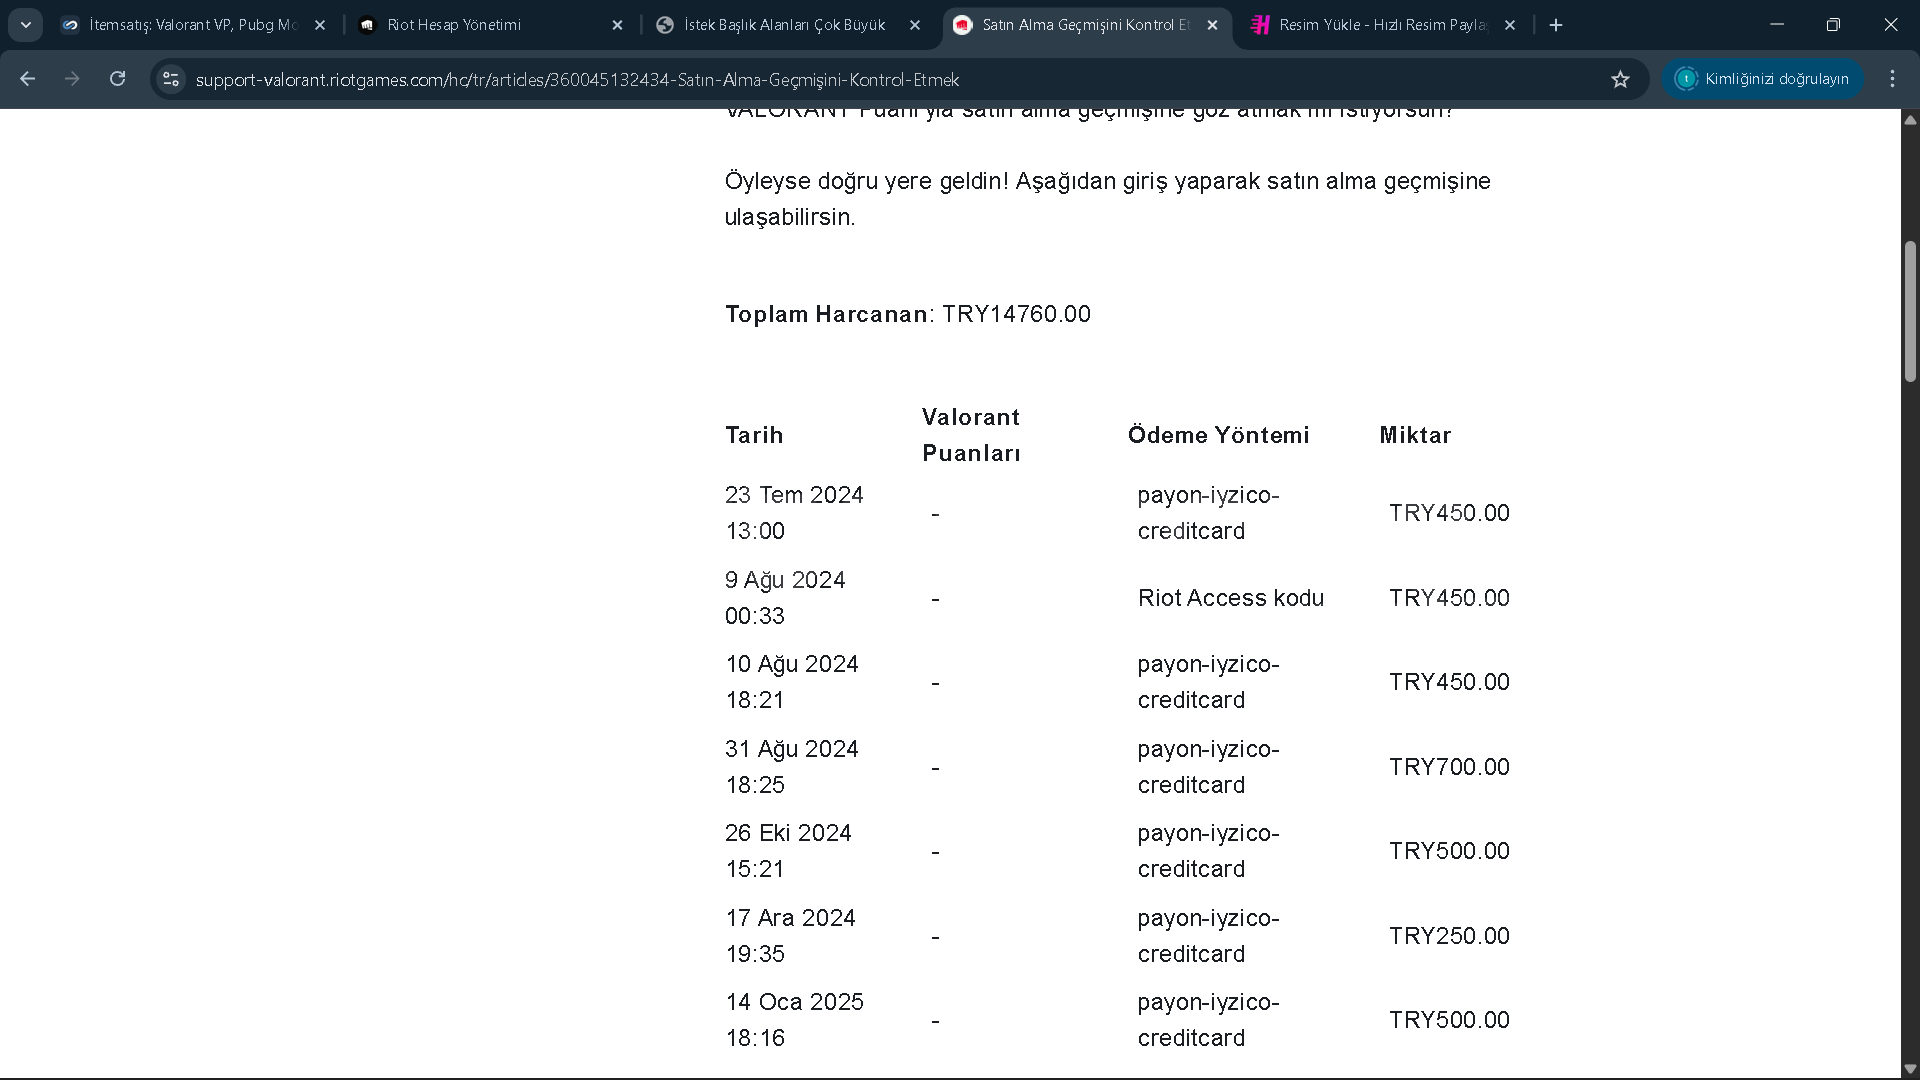This screenshot has width=1920, height=1080.
Task: Open the tab search dropdown
Action: coord(26,25)
